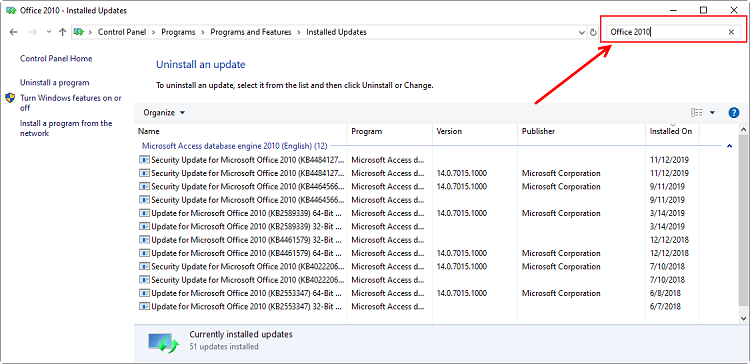The height and width of the screenshot is (364, 750).
Task: Click the Back navigation arrow
Action: point(13,32)
